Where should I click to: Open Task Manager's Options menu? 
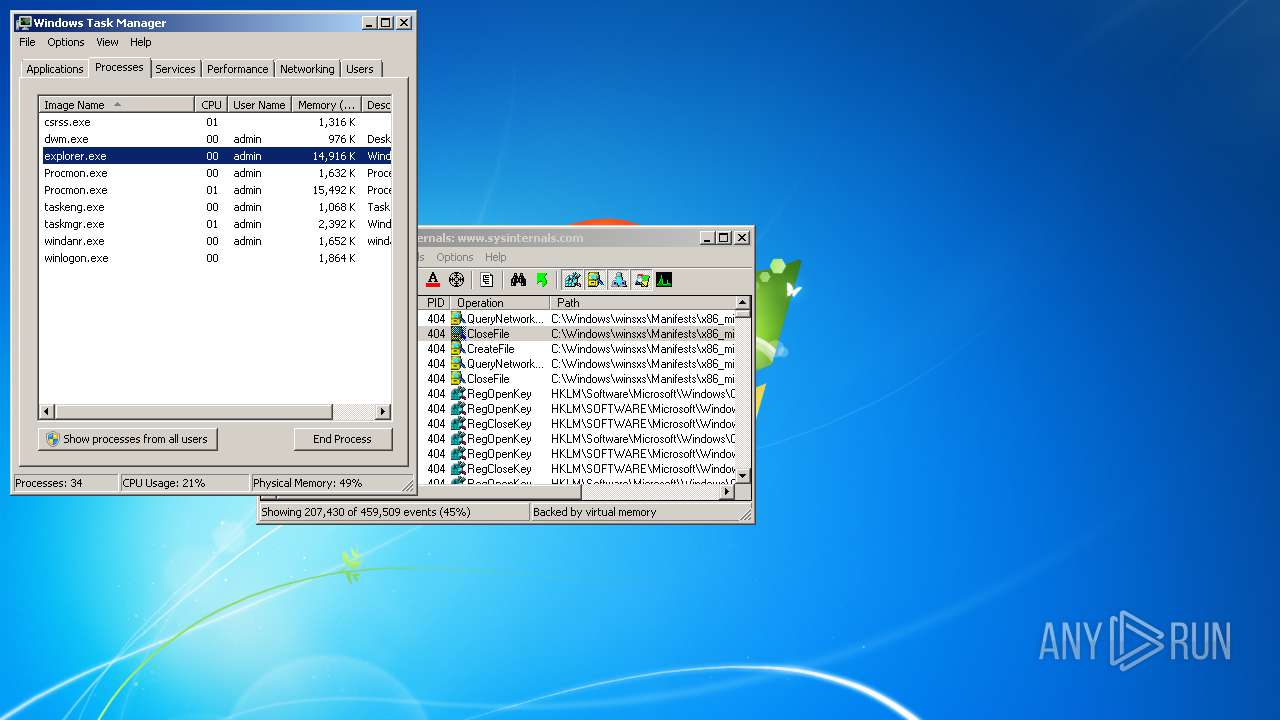(x=66, y=42)
